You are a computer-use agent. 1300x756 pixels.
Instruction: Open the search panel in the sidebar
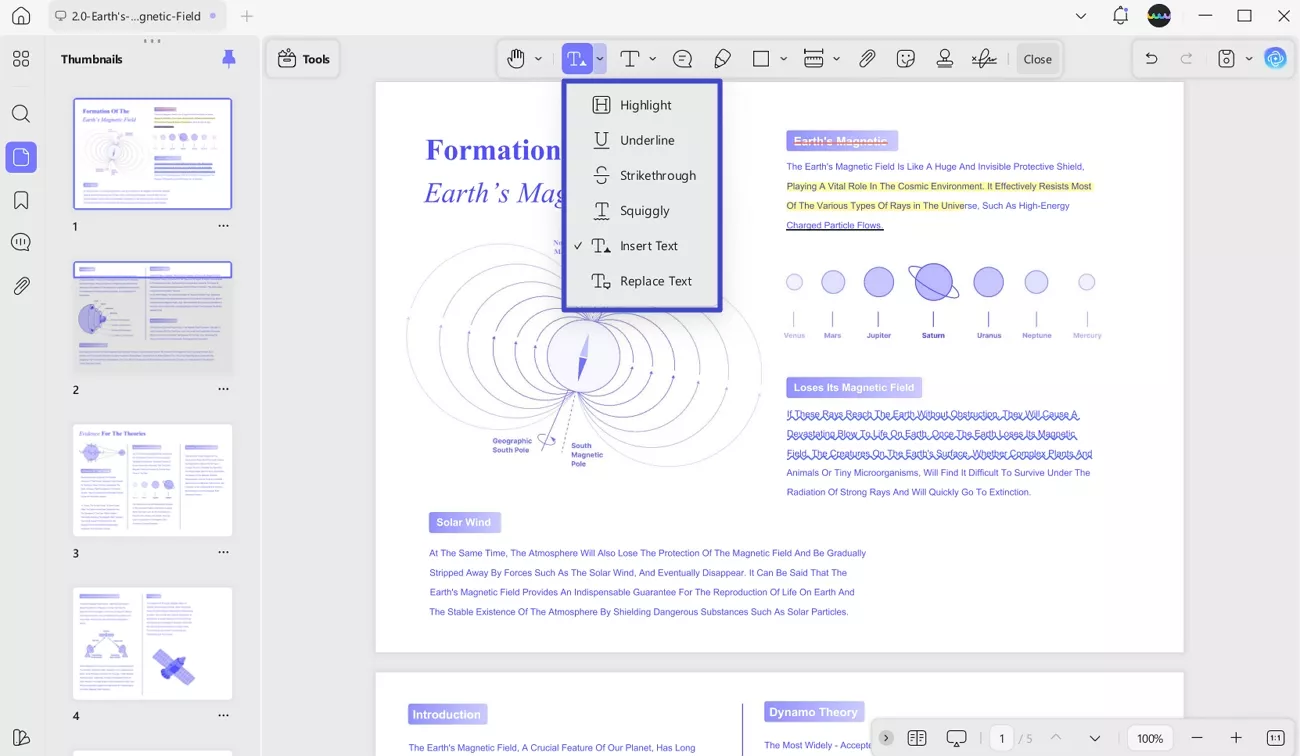[x=21, y=113]
